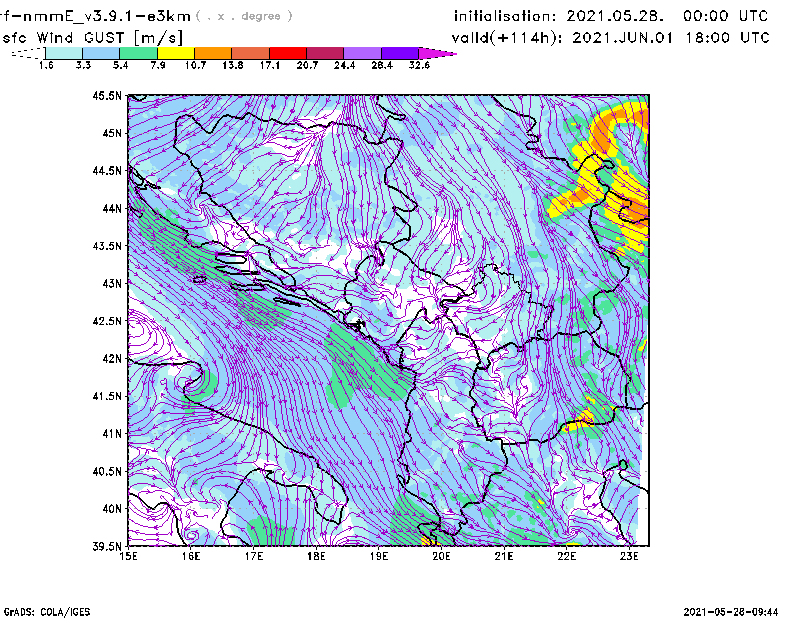Click the legend value 17.1
The height and width of the screenshot is (618, 800).
(270, 65)
